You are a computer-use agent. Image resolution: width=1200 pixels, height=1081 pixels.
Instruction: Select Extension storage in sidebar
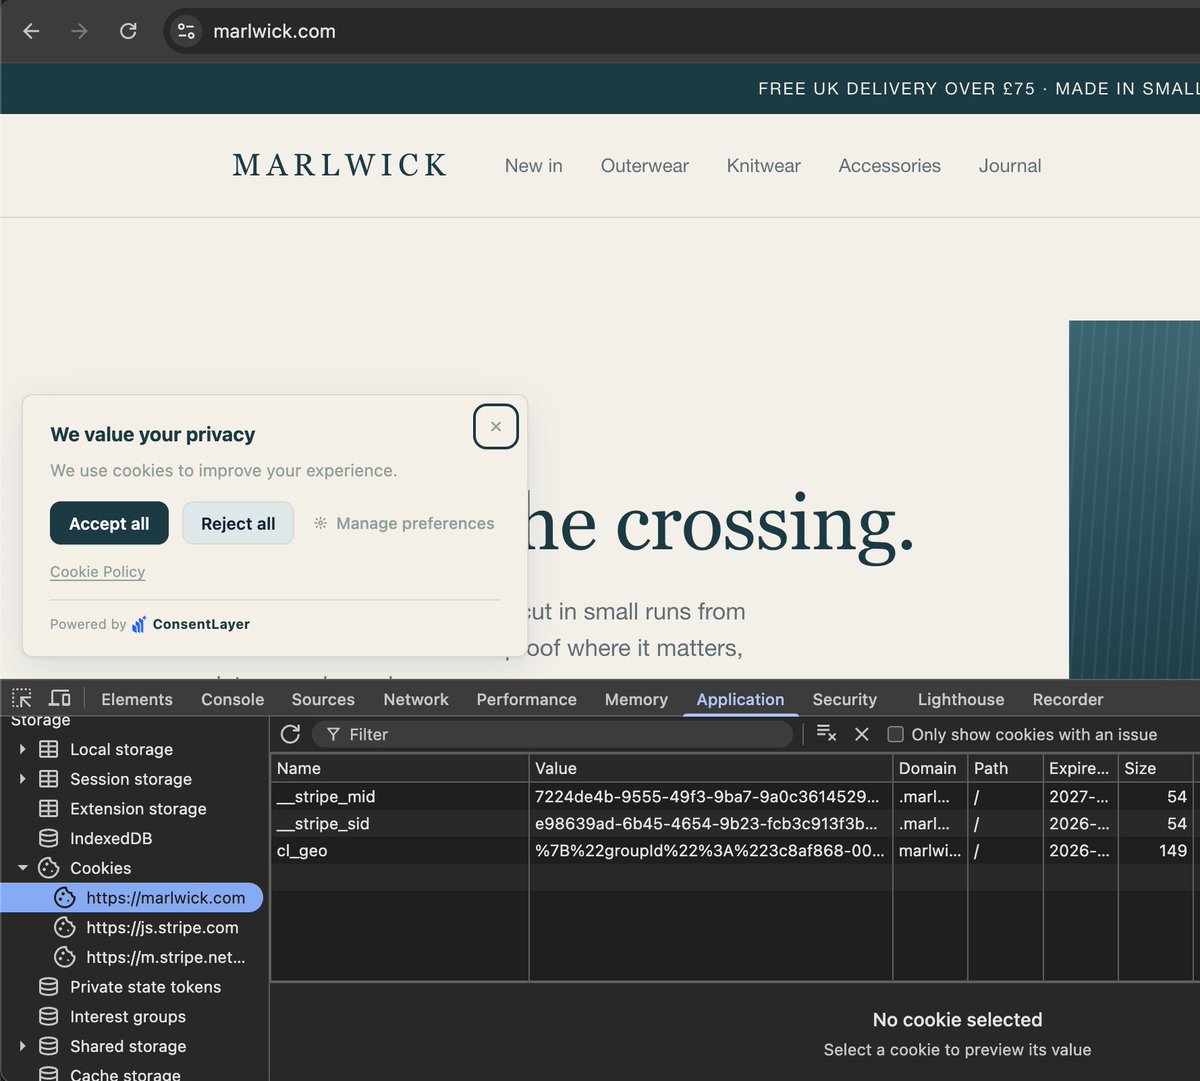[138, 809]
